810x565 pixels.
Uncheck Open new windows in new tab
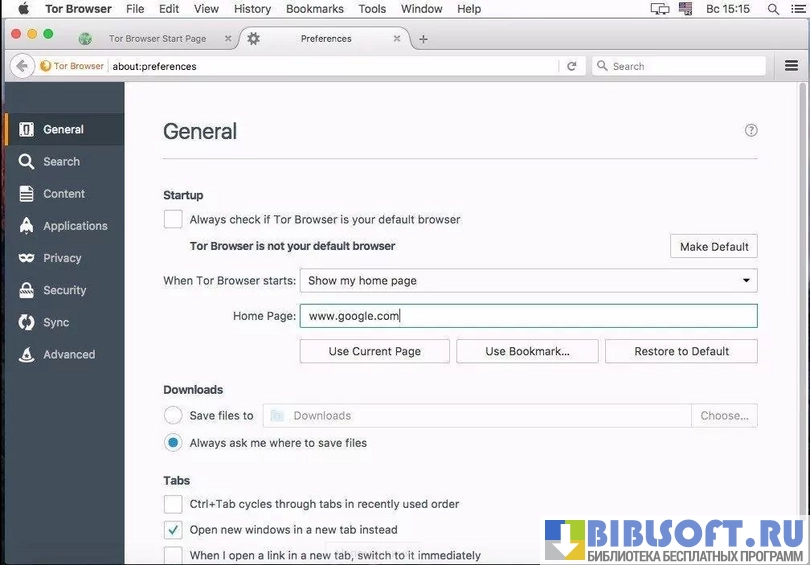[x=173, y=530]
